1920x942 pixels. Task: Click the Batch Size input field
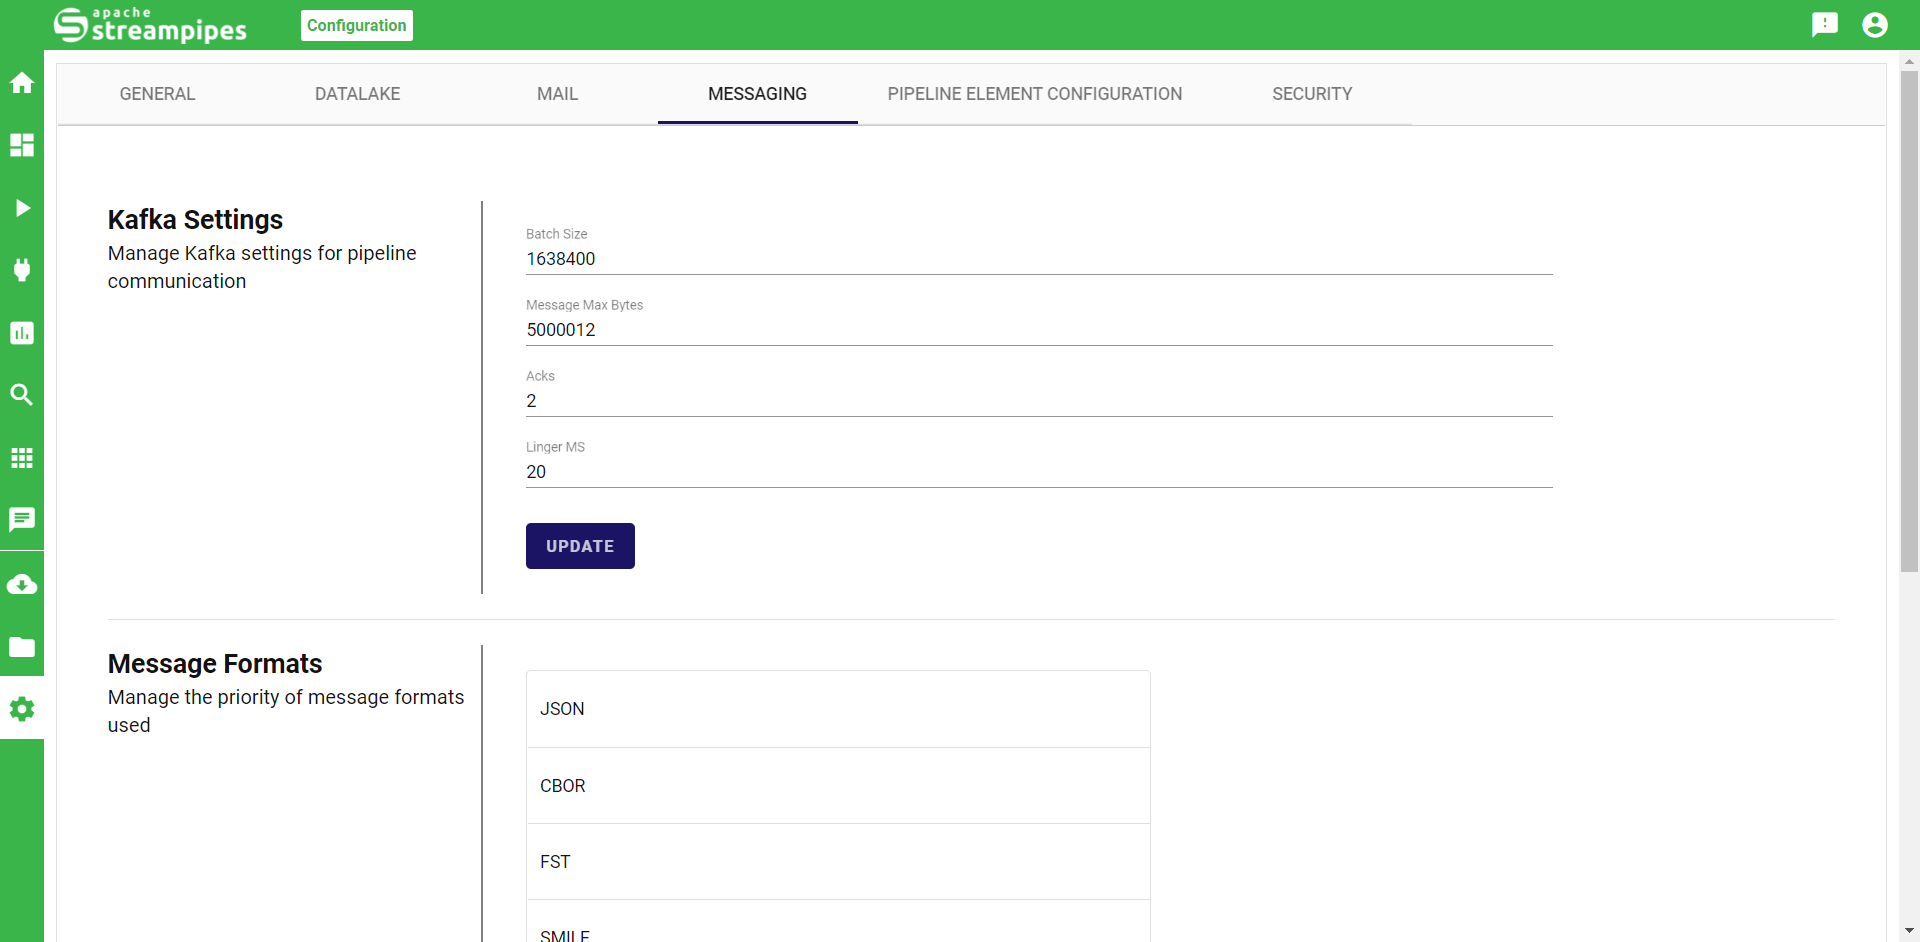point(1038,259)
